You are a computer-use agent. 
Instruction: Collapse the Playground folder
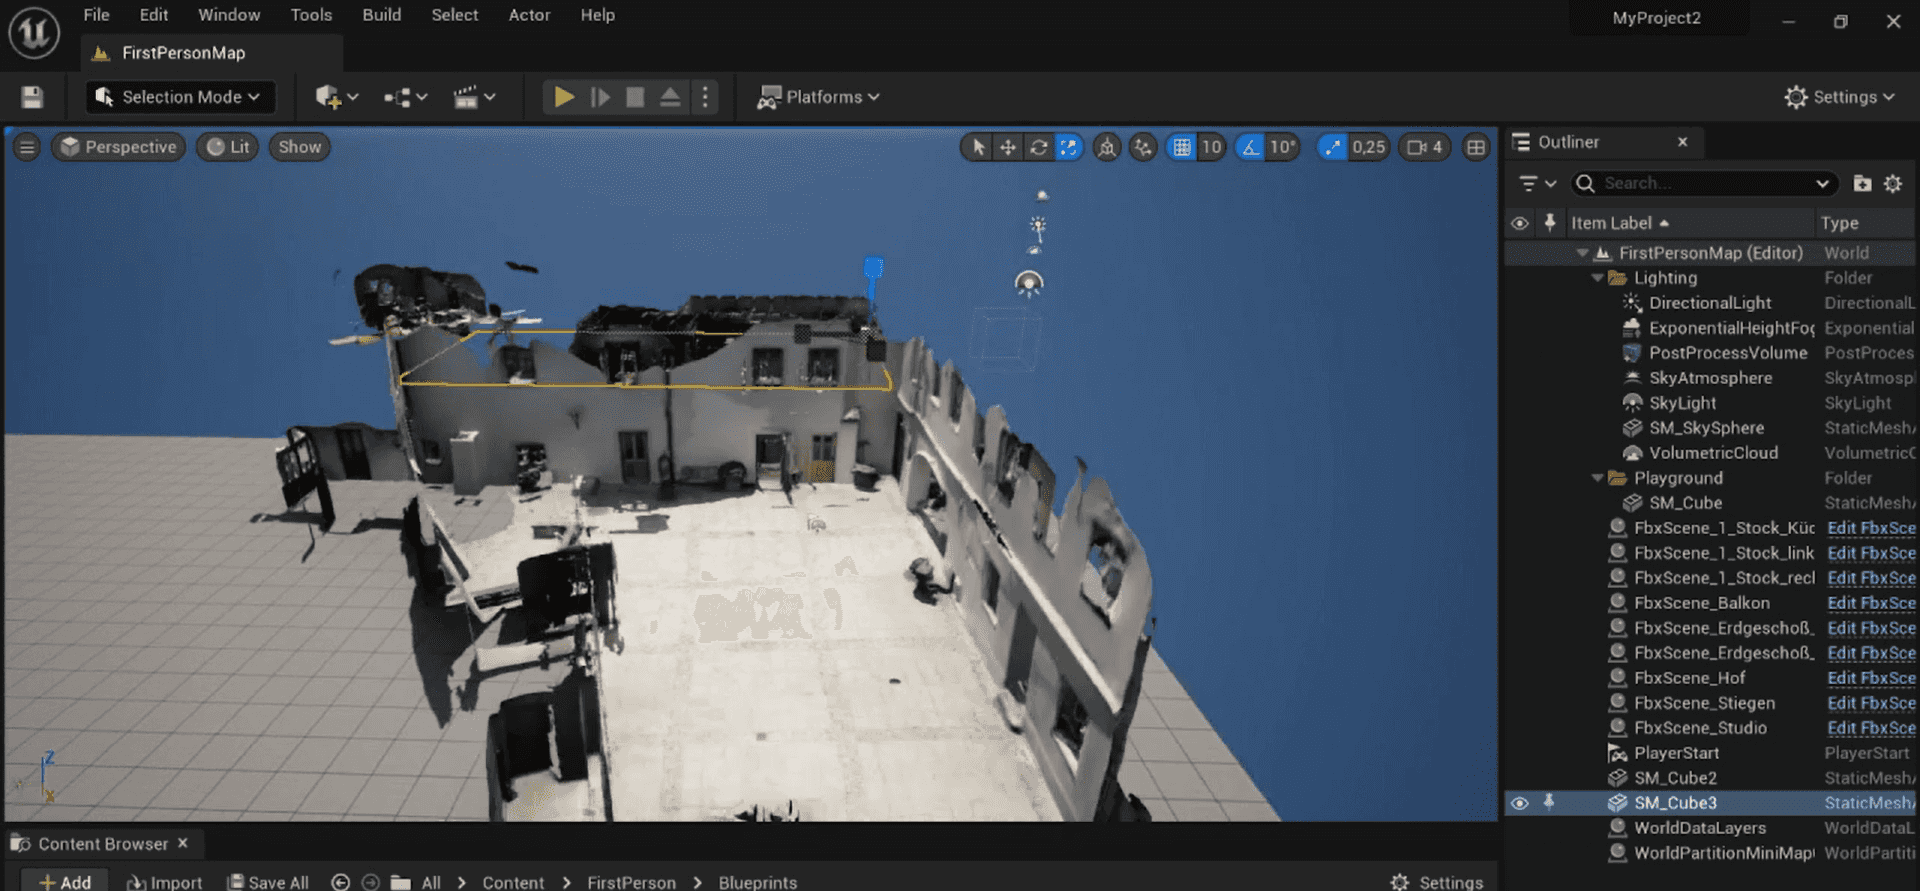1598,478
